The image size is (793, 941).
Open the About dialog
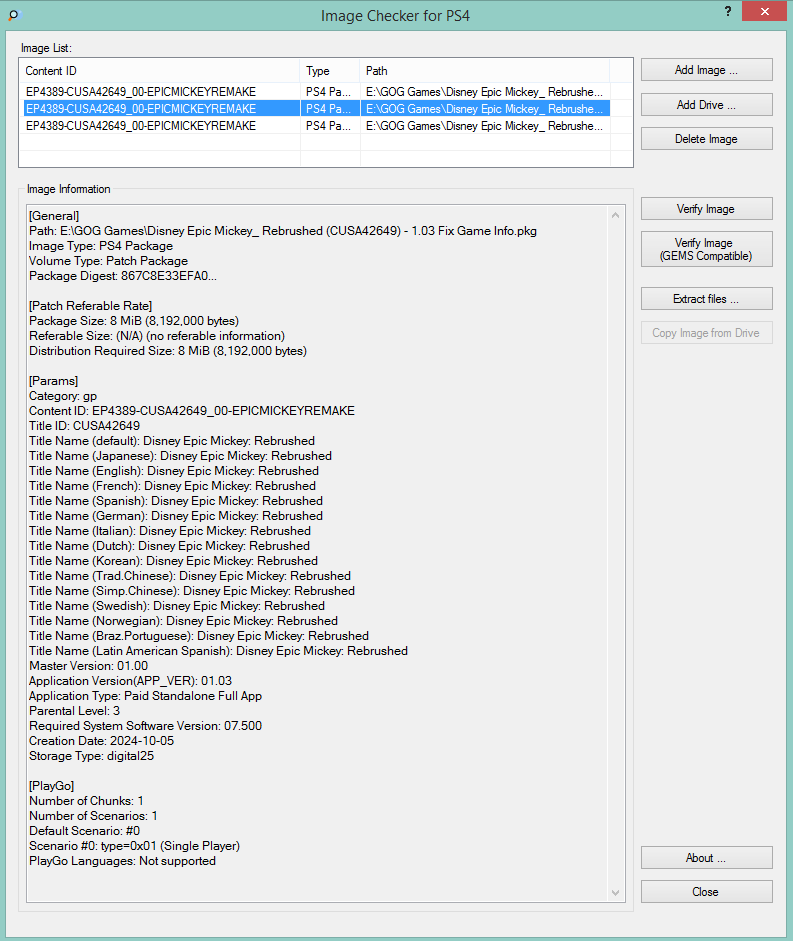(707, 858)
